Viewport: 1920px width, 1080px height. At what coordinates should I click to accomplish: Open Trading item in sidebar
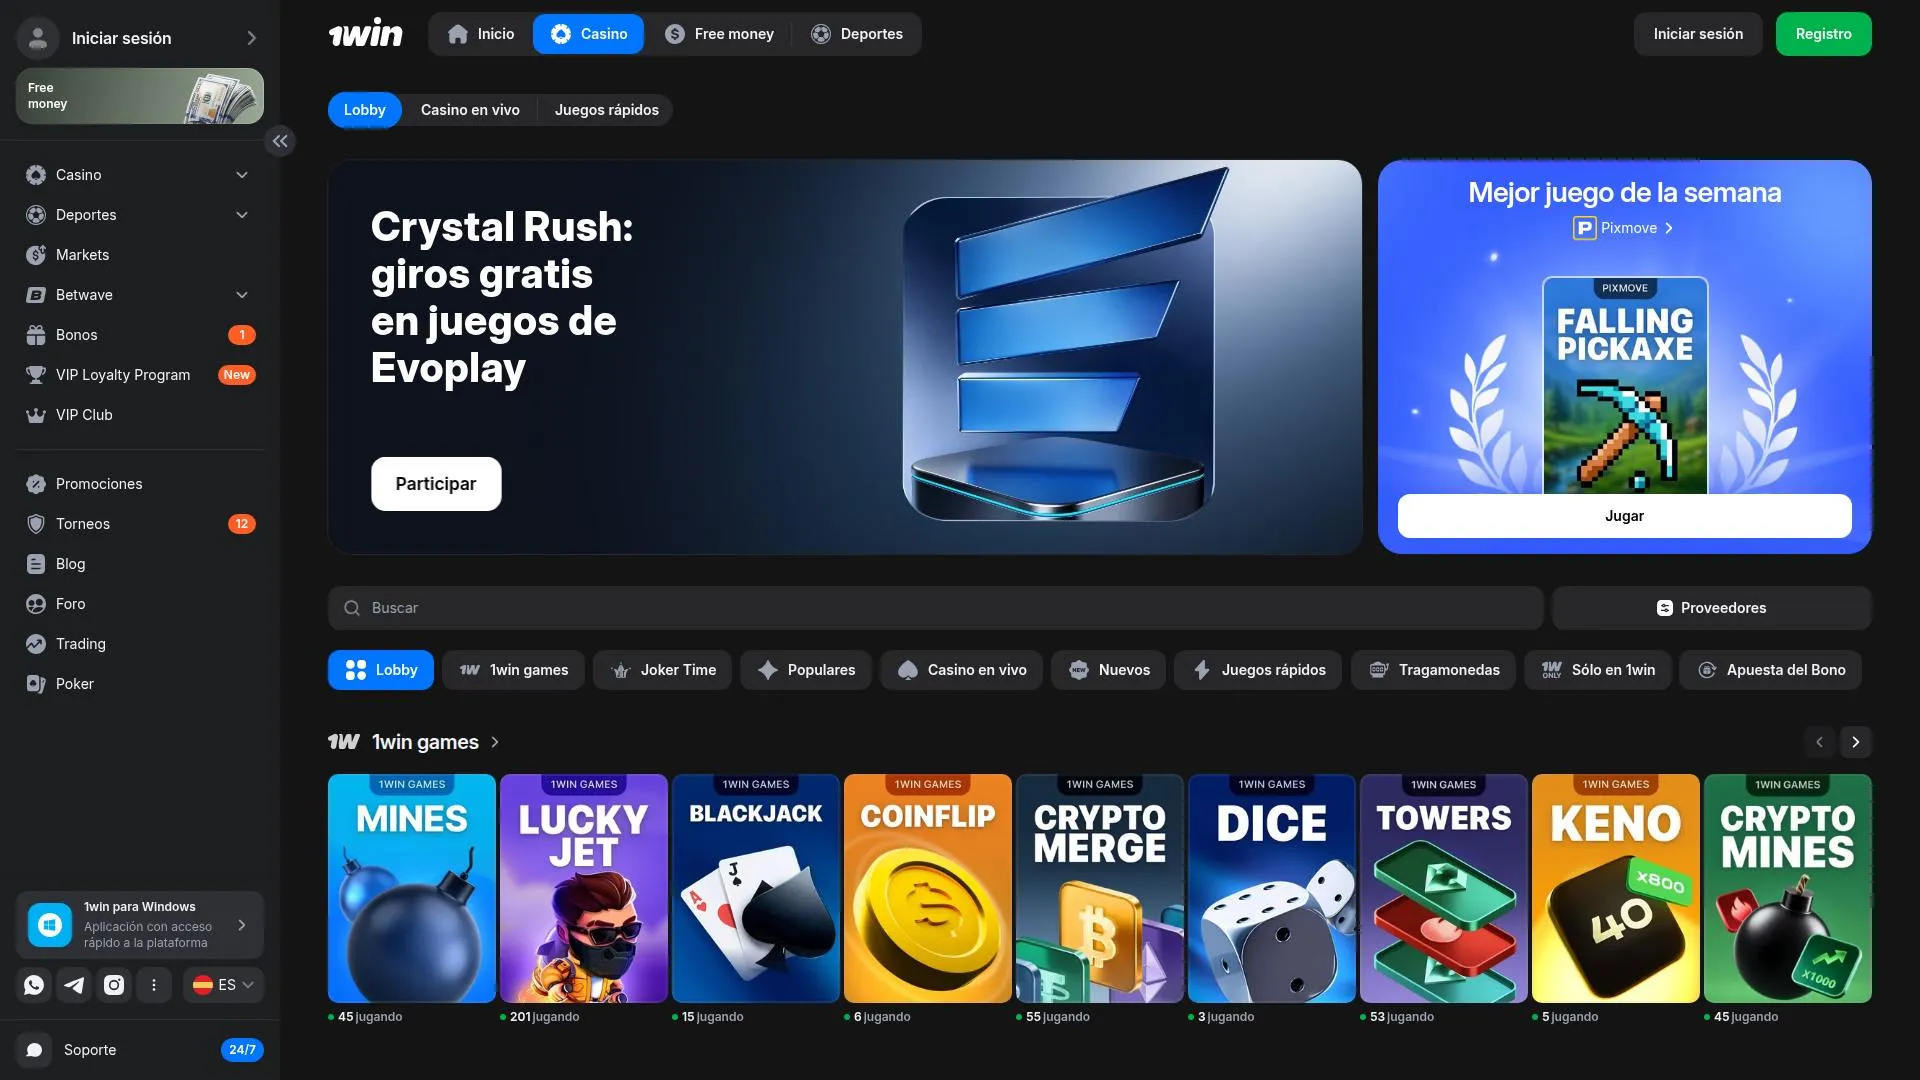[140, 644]
